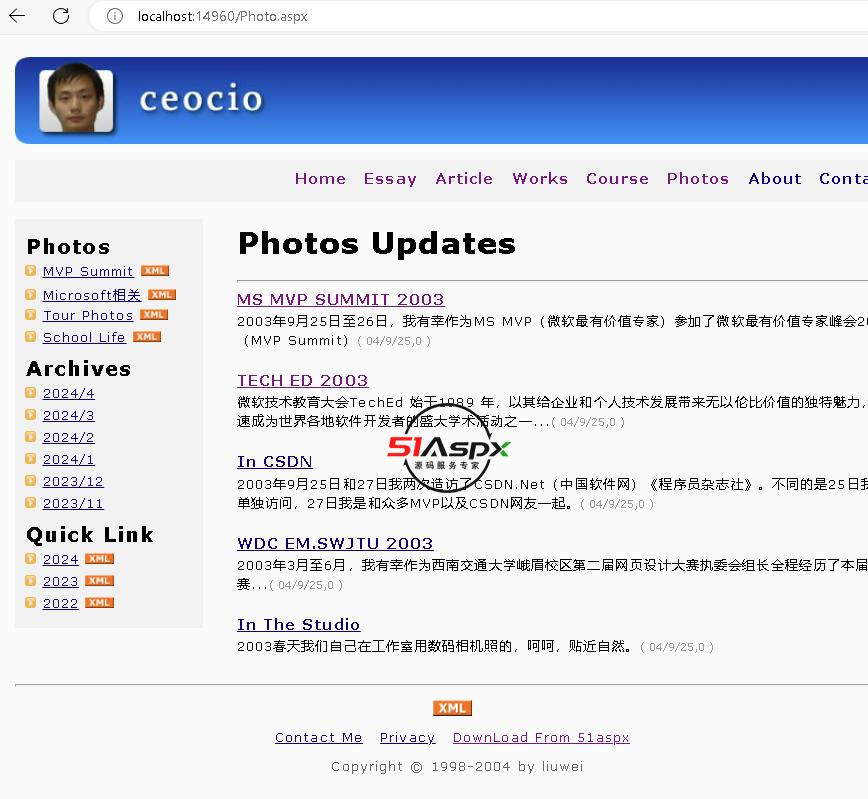Open the In CSDN post
The image size is (868, 799).
(x=275, y=462)
